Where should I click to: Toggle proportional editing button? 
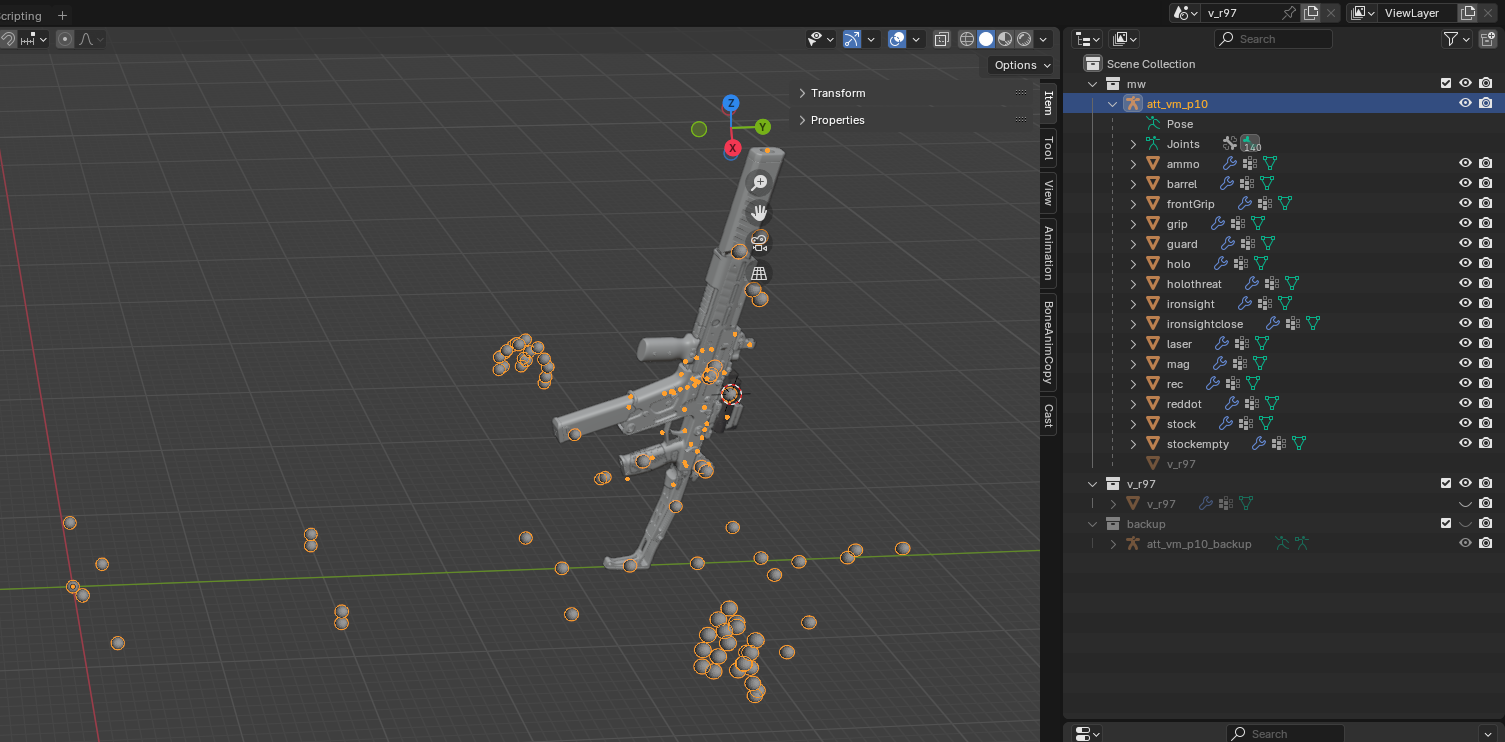coord(65,39)
